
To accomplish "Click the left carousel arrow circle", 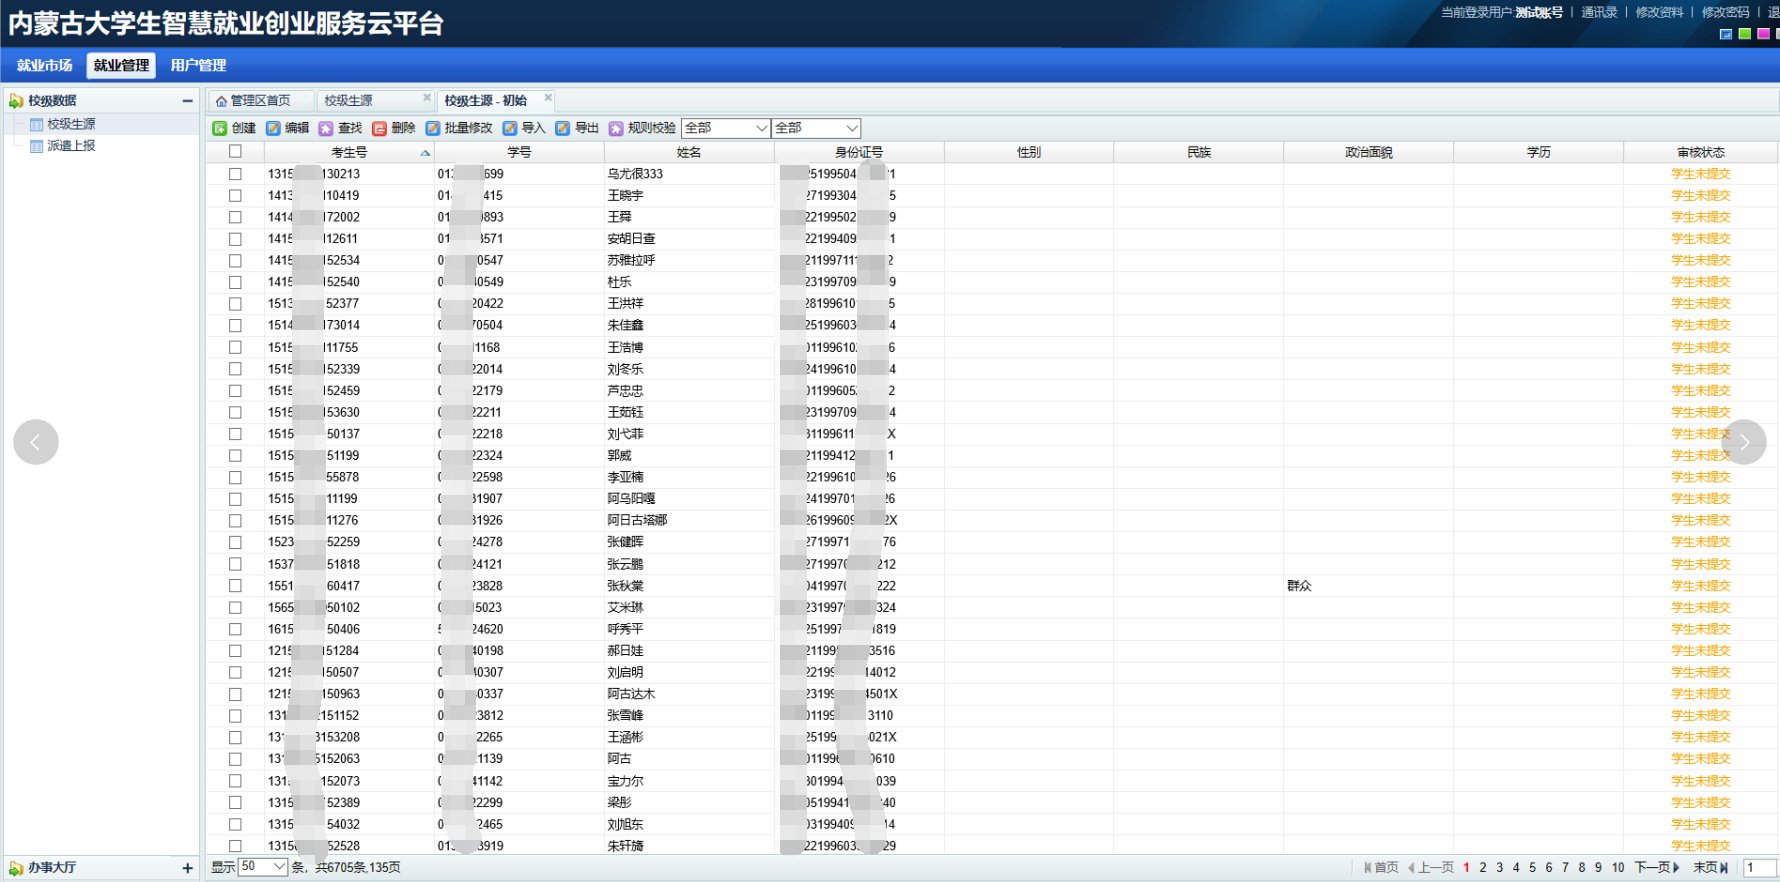I will click(x=36, y=442).
